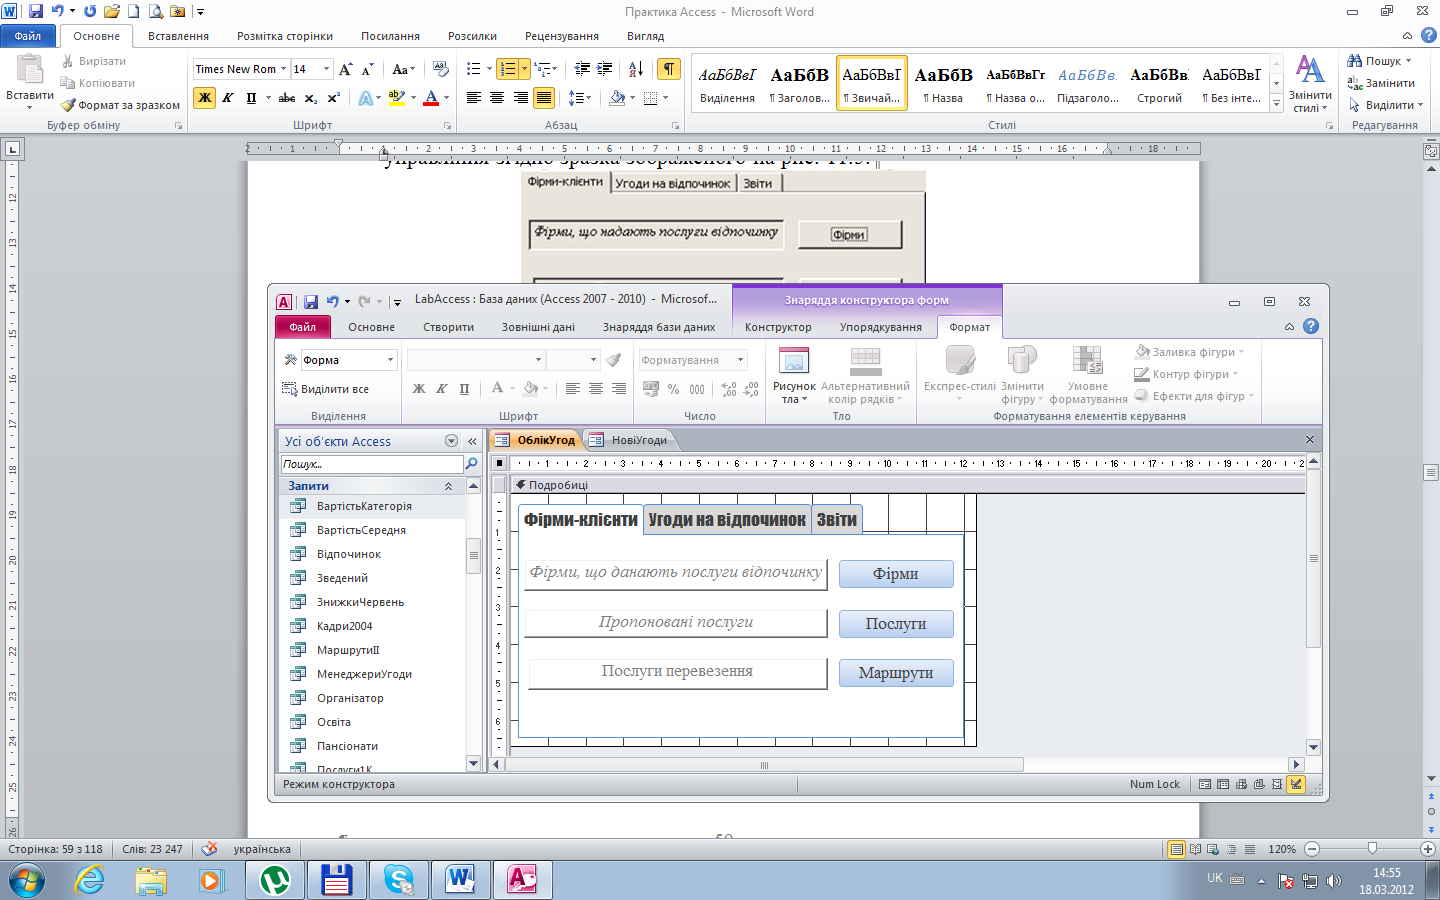
Task: Click increase indent icon in Word
Action: [605, 69]
